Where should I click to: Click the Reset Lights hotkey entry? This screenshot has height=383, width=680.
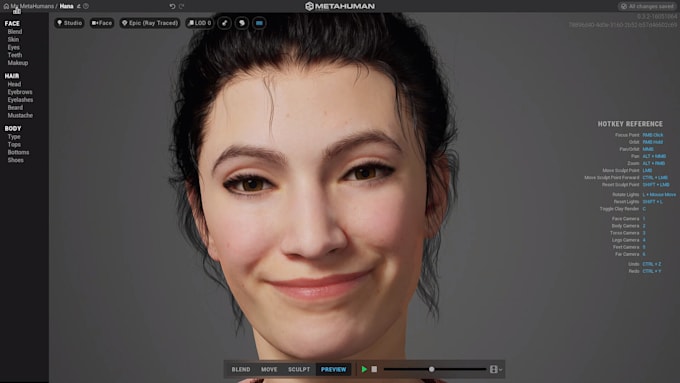638,202
